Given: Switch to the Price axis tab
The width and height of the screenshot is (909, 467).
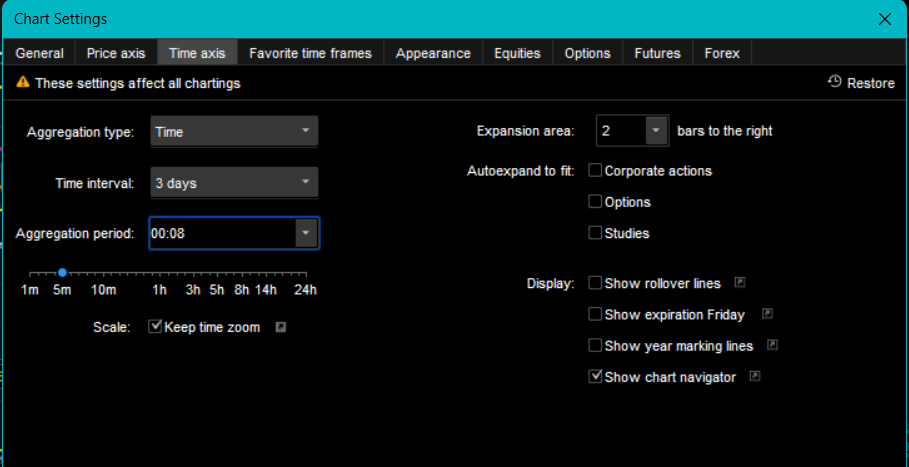Looking at the screenshot, I should (x=116, y=53).
